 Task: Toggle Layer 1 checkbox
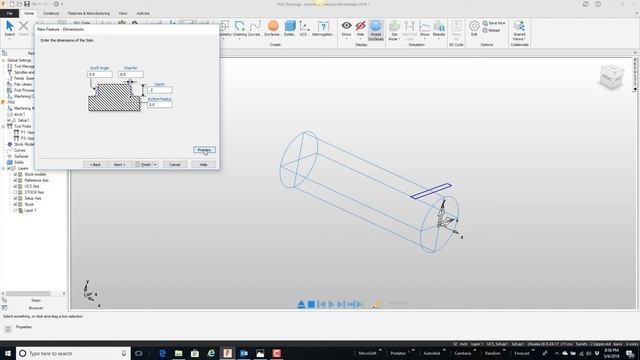click(x=15, y=210)
